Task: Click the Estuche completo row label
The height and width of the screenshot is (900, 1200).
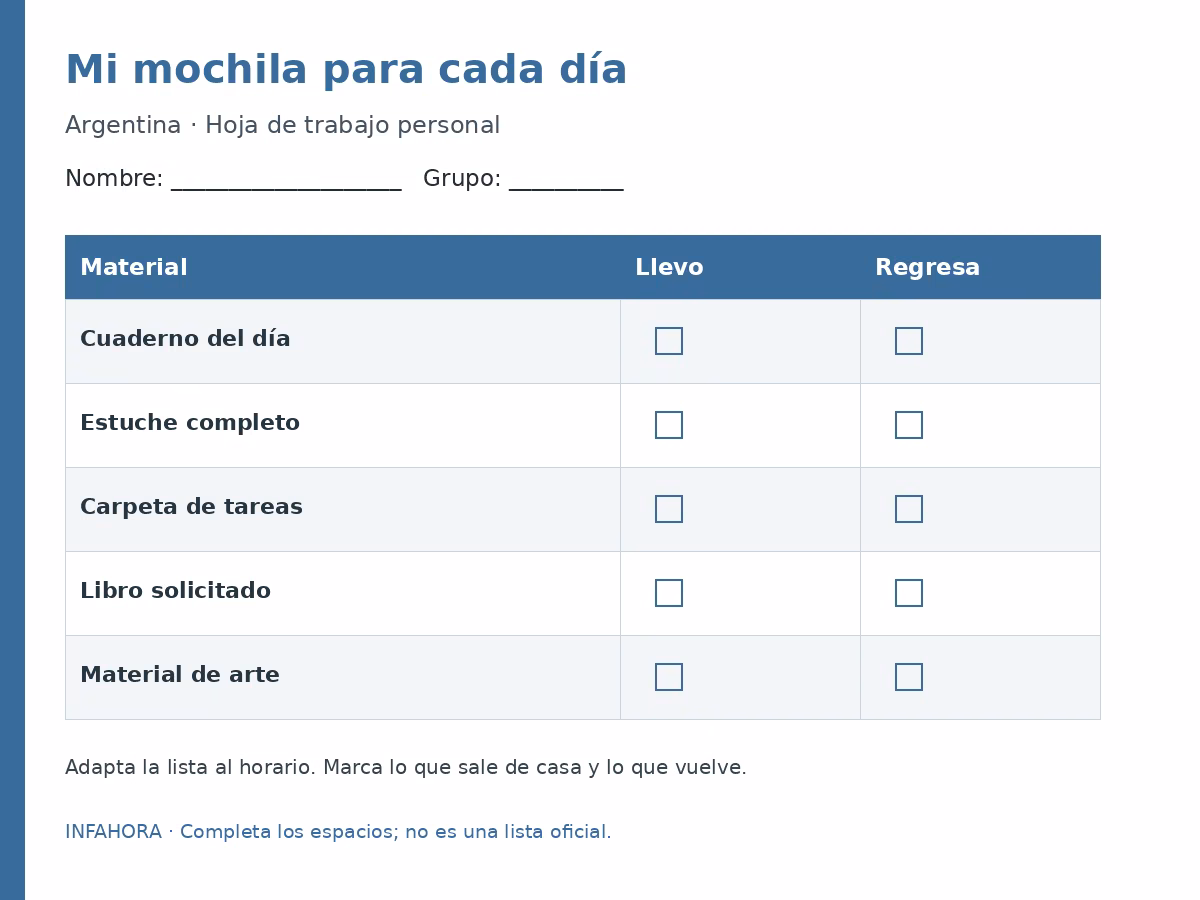Action: click(x=190, y=424)
